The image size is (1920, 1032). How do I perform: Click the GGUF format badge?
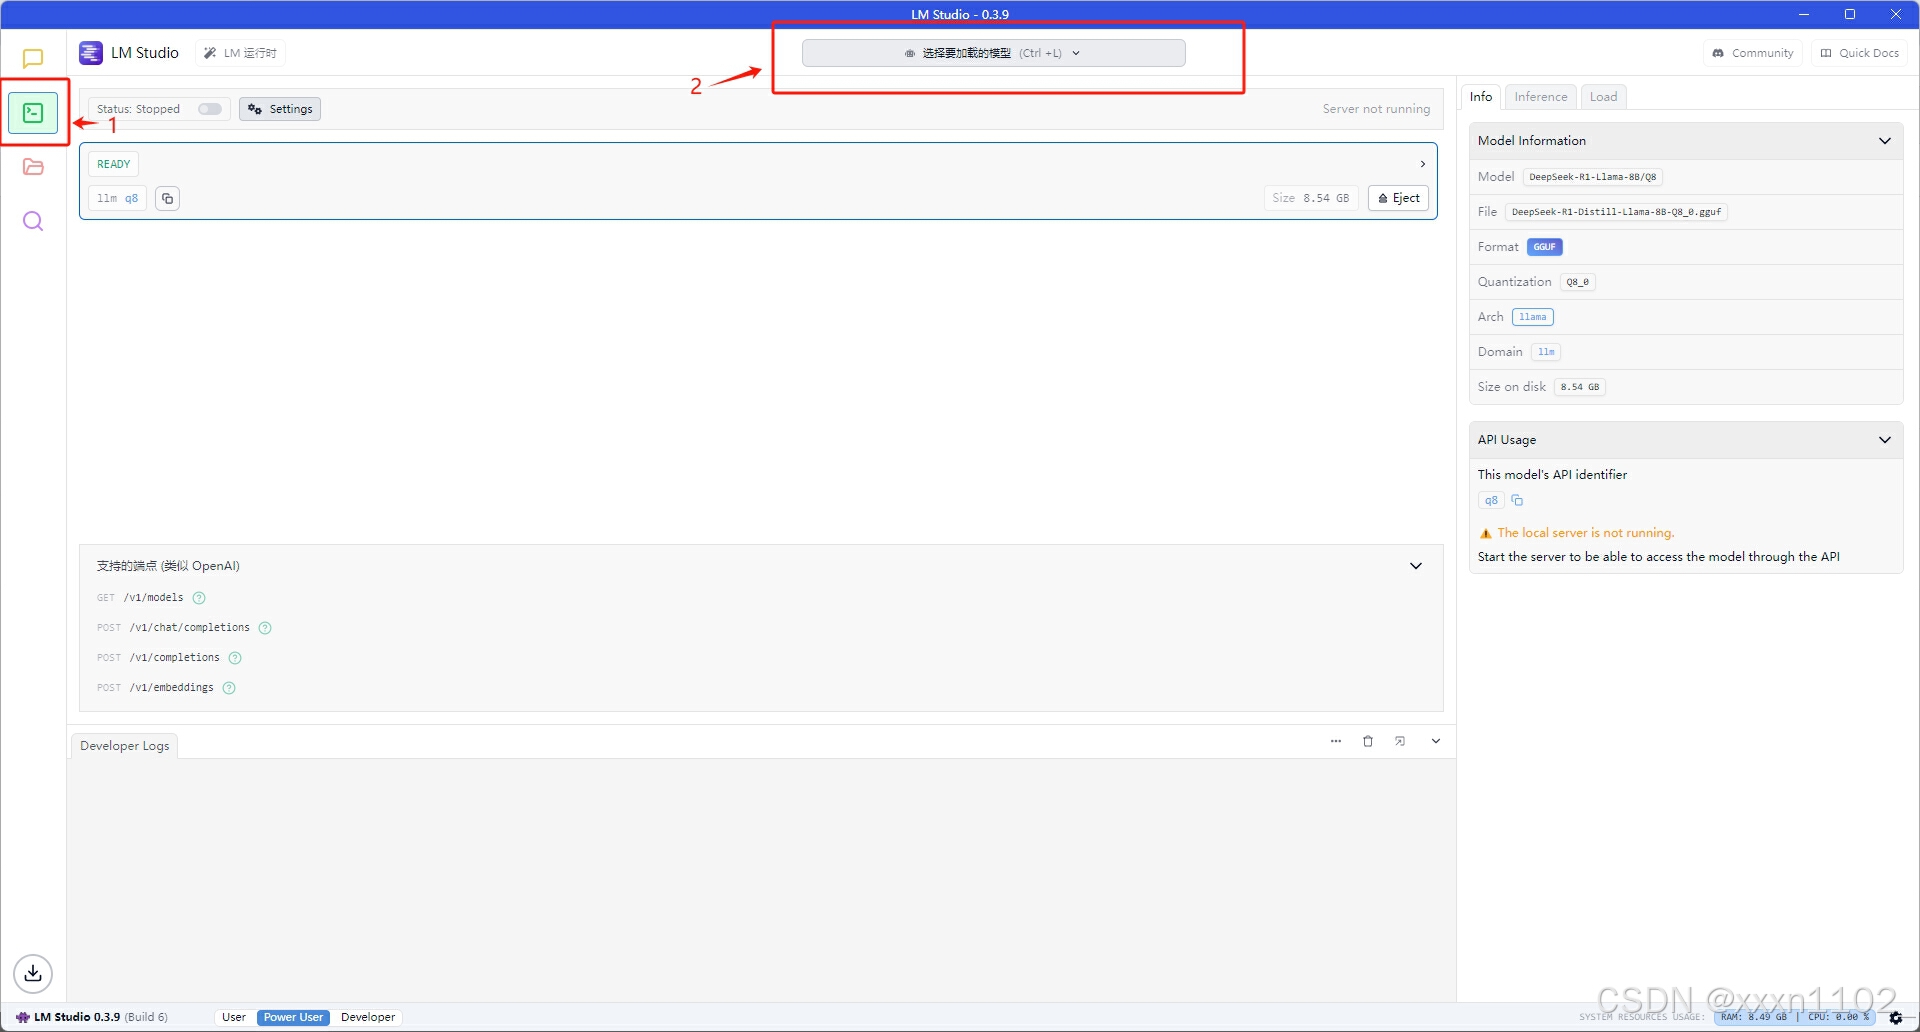[x=1545, y=247]
